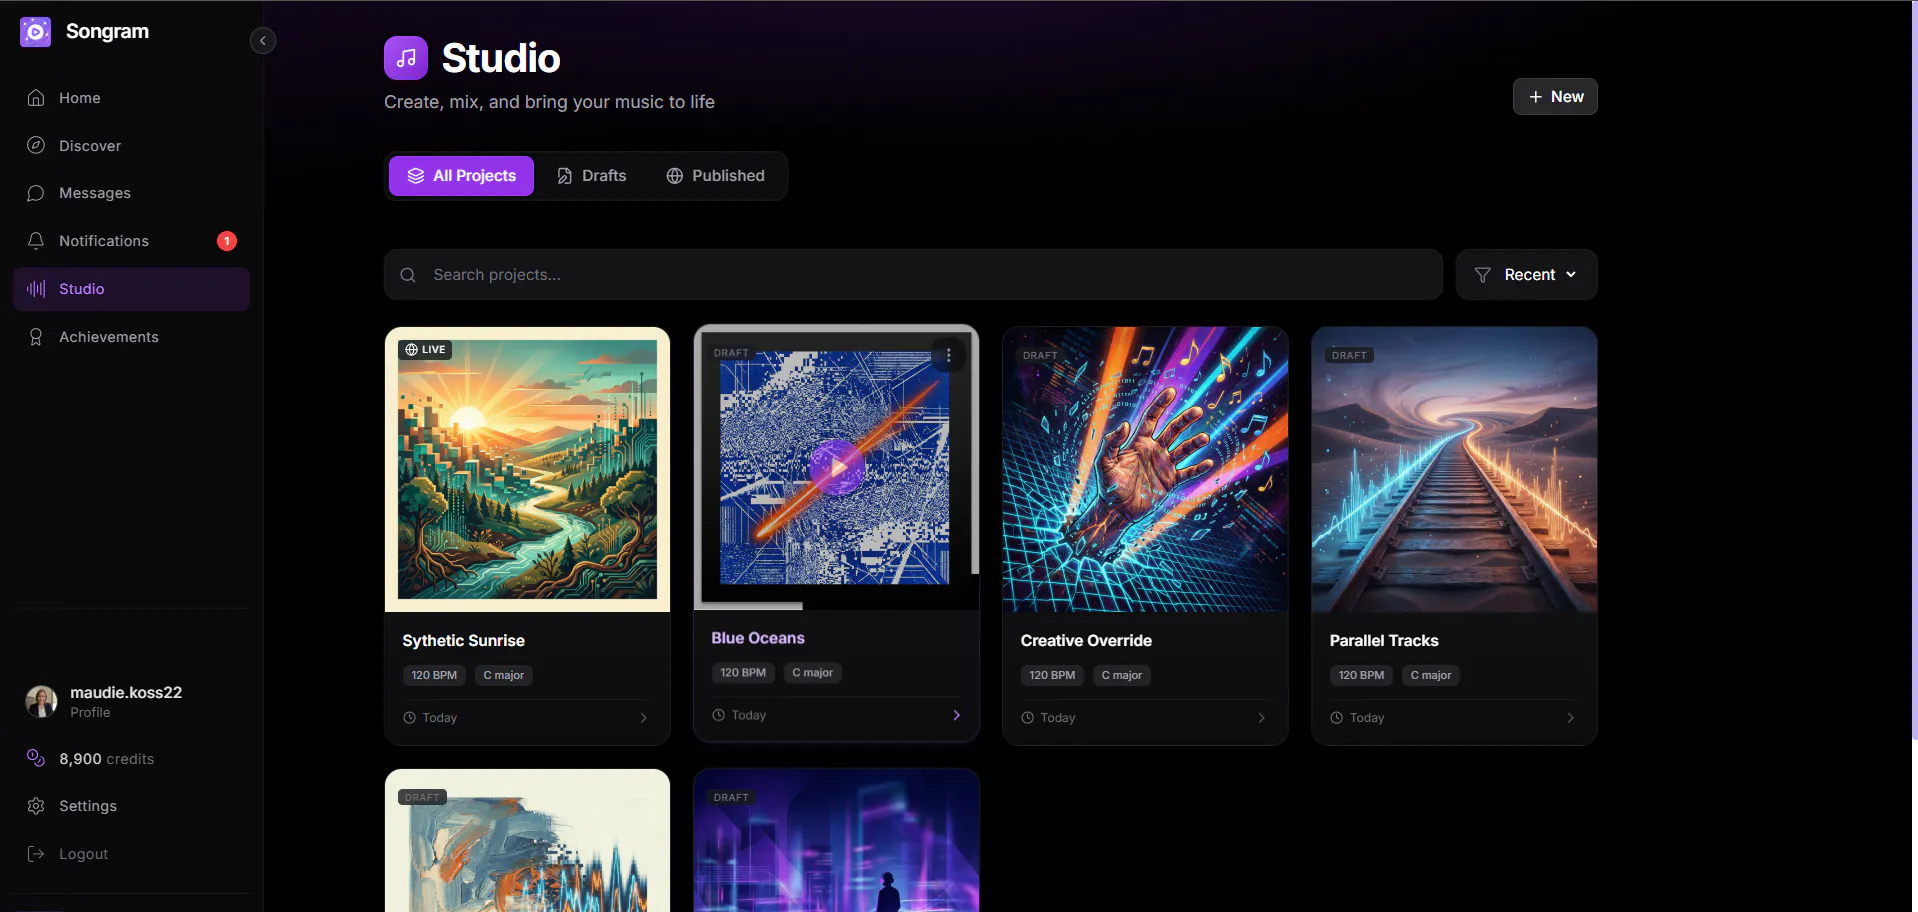Select Studio in the sidebar
The height and width of the screenshot is (912, 1918).
(x=131, y=289)
